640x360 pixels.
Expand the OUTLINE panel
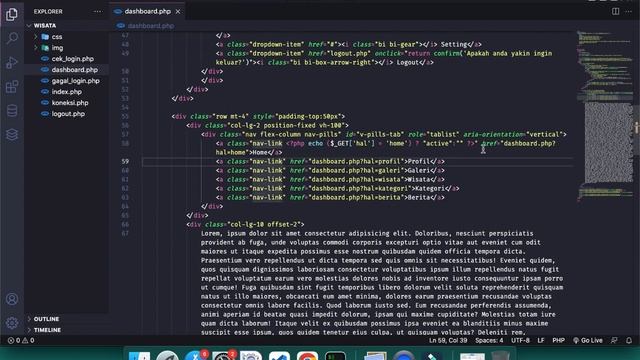coord(46,319)
